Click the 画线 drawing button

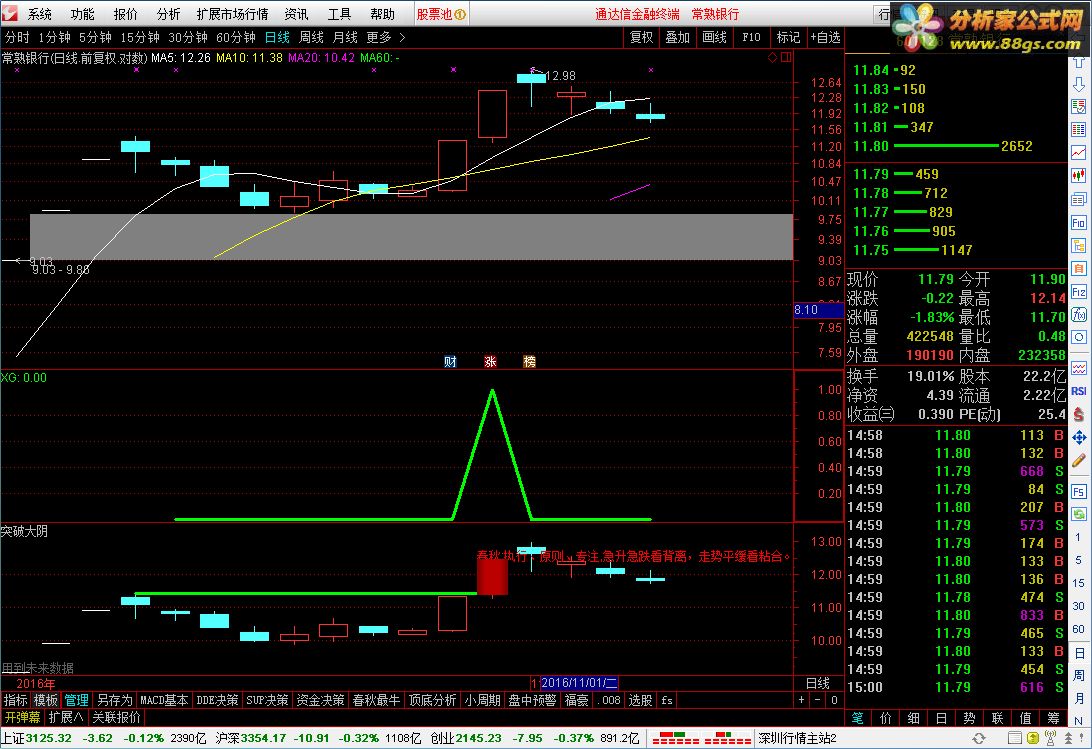tap(715, 37)
